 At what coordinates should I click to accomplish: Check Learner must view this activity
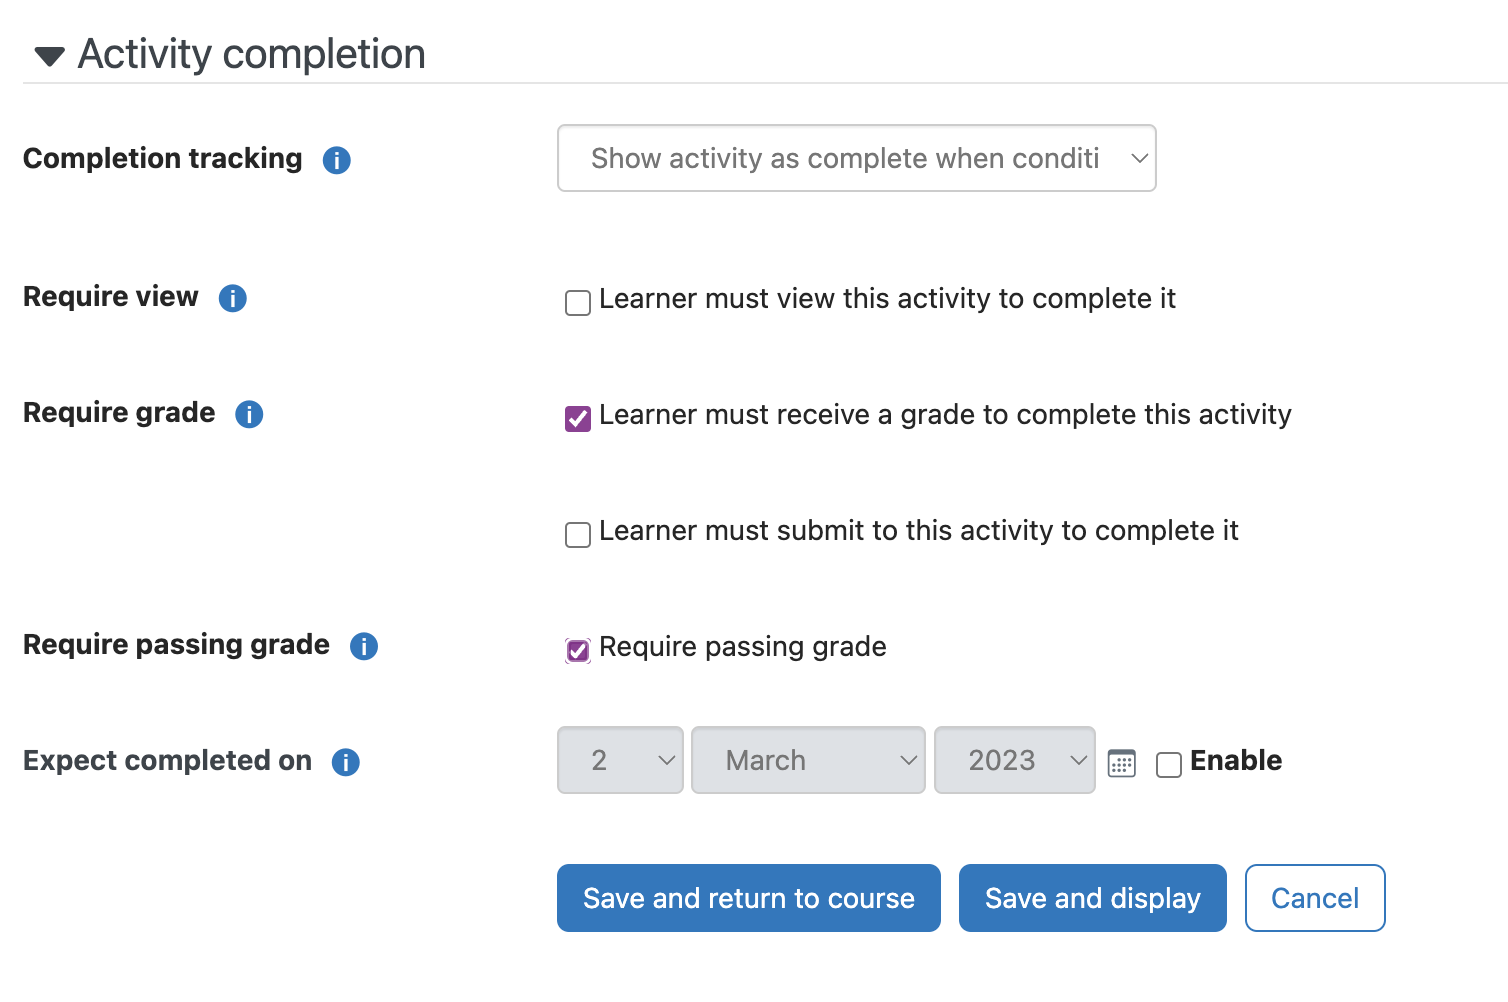tap(578, 302)
